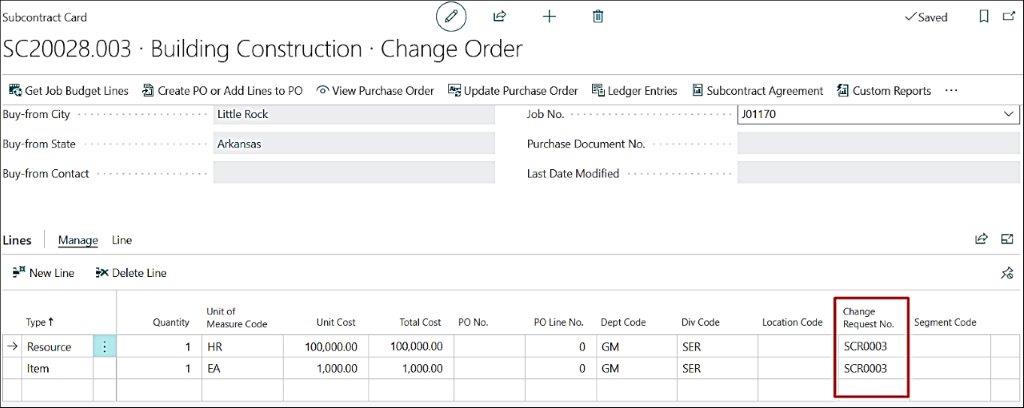Click the plus icon to add new
The height and width of the screenshot is (408, 1024).
point(549,17)
